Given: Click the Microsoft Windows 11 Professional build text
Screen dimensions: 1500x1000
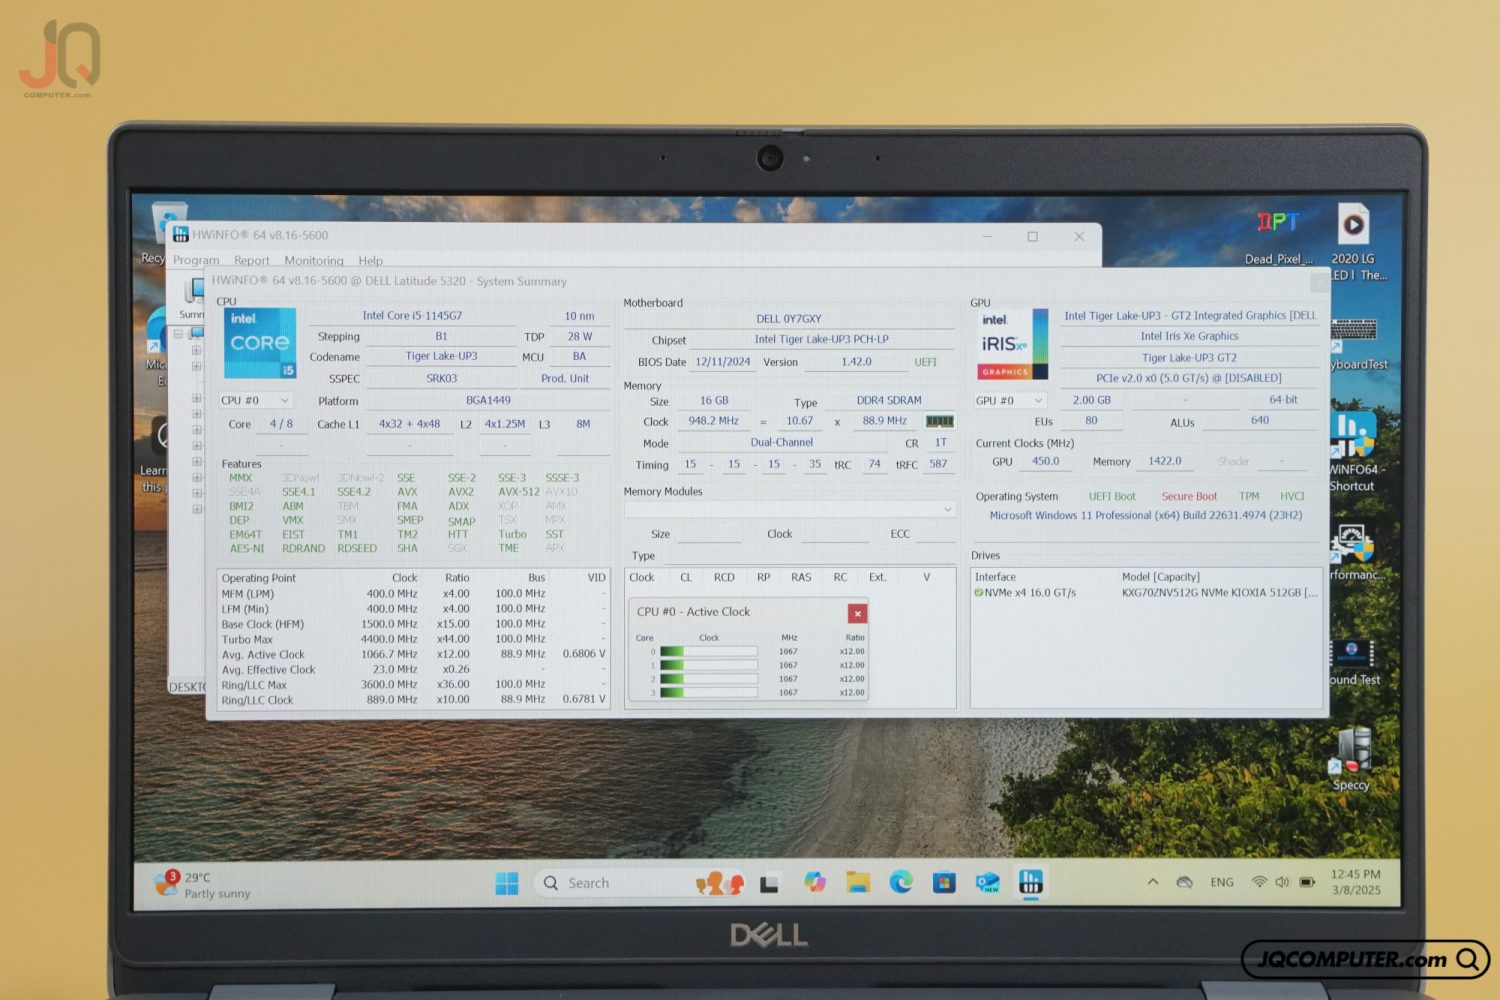Looking at the screenshot, I should (1146, 516).
